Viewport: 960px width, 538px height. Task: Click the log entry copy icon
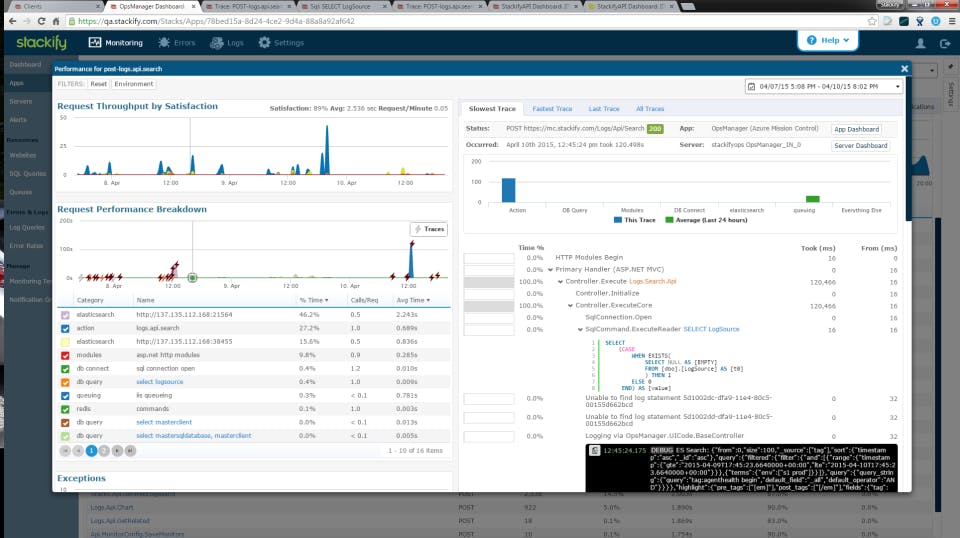coord(594,450)
